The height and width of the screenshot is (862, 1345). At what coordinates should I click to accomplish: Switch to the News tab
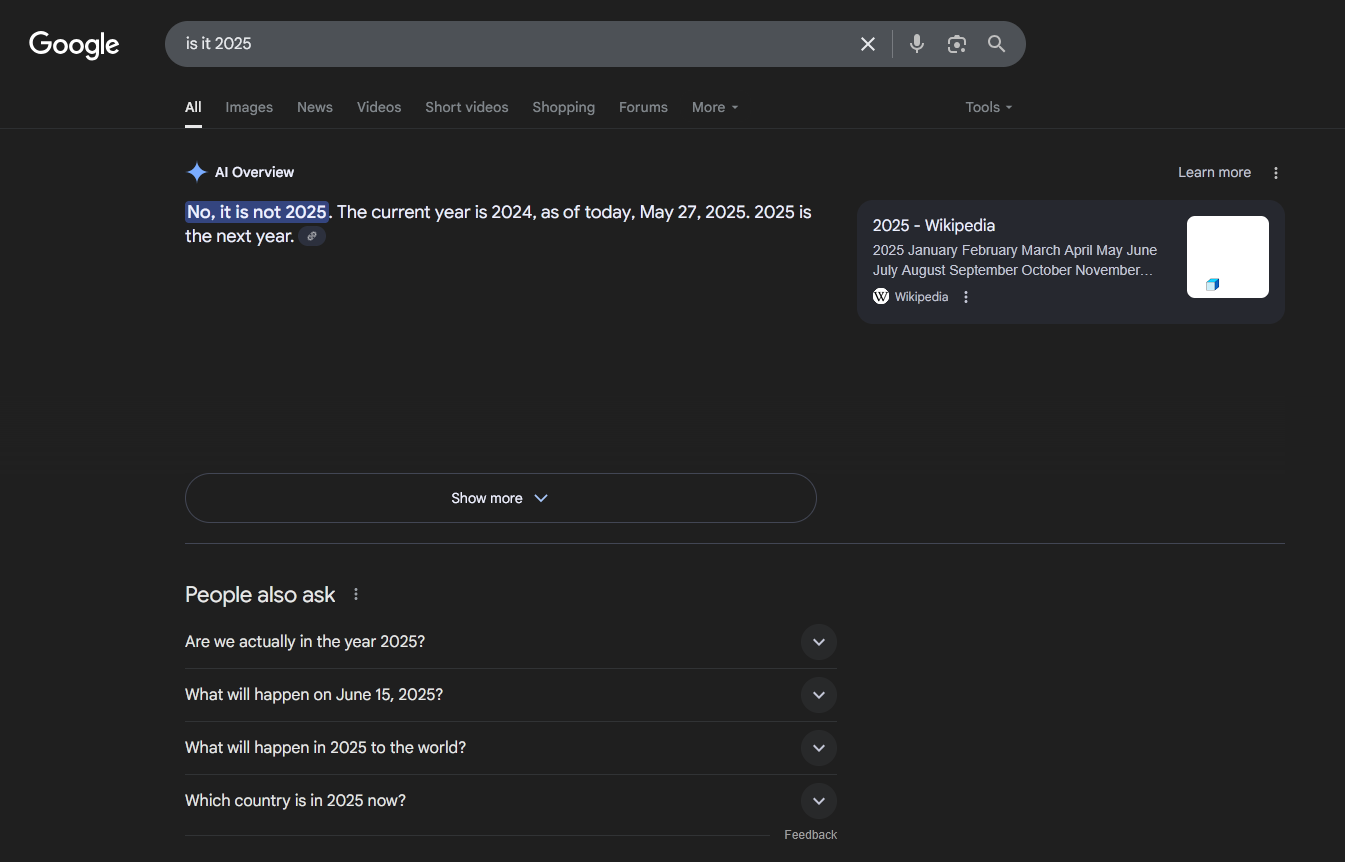pyautogui.click(x=315, y=107)
